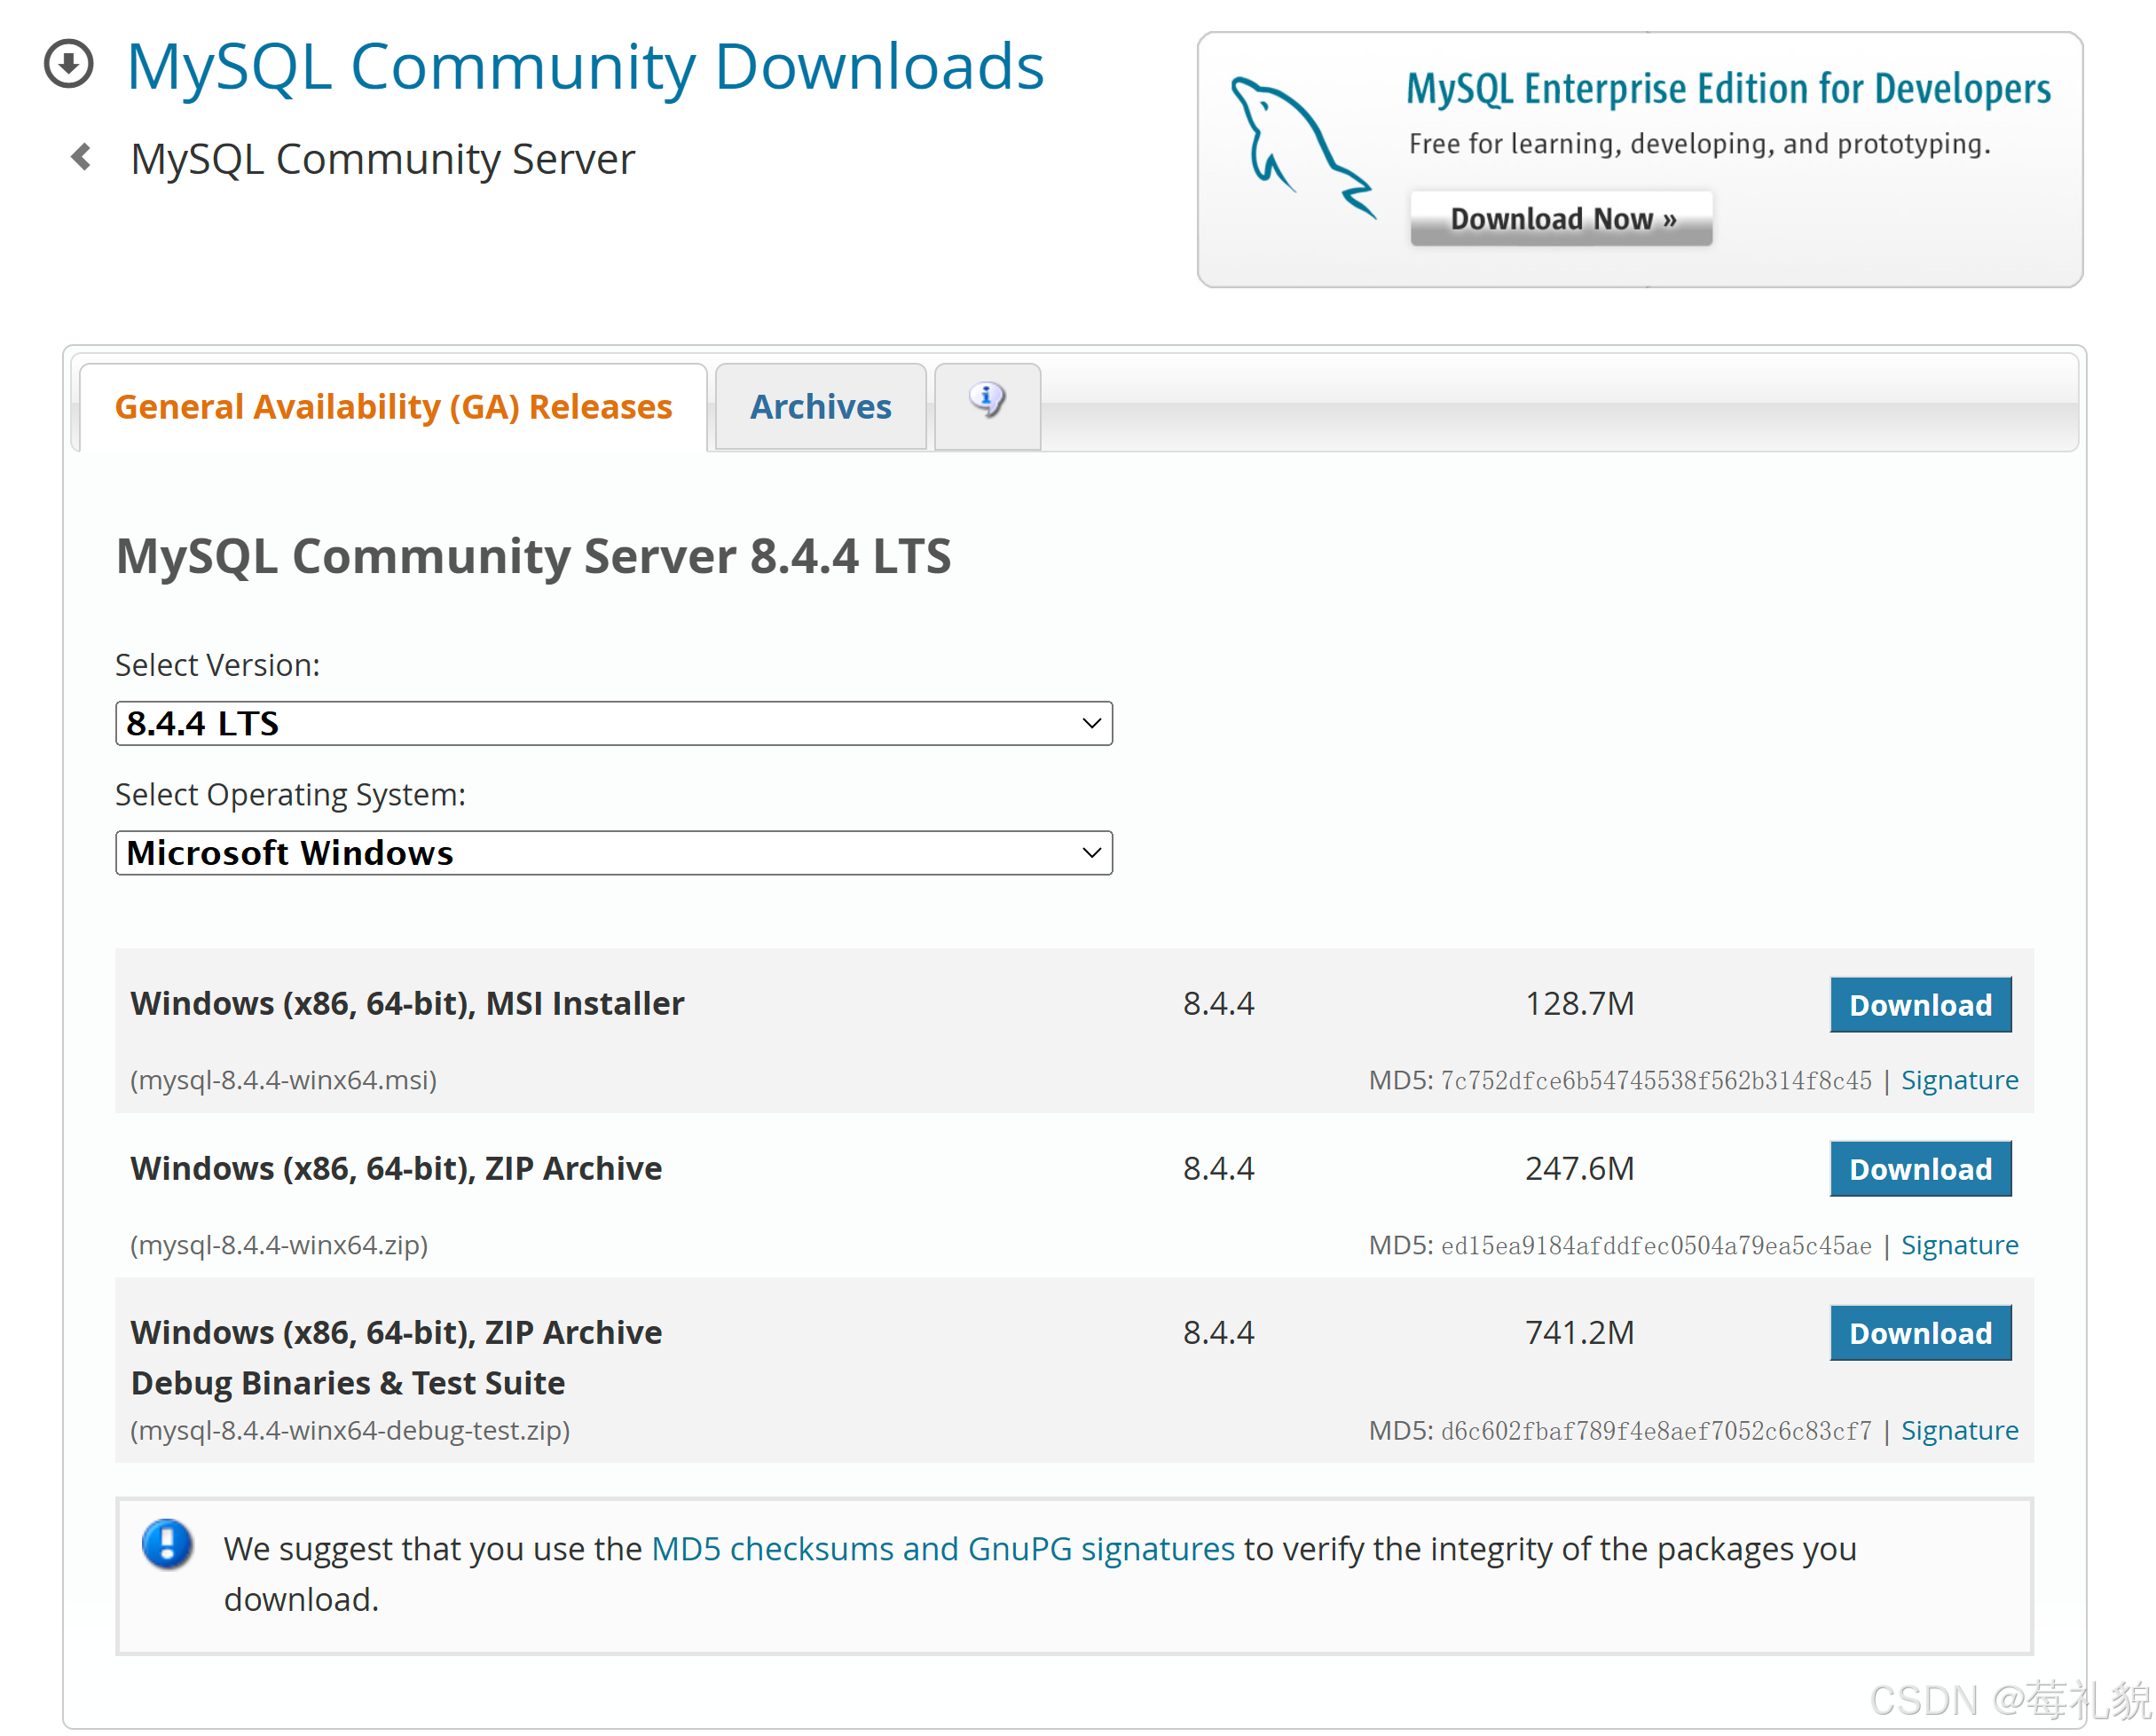
Task: Click the Download Now » banner button
Action: (x=1561, y=218)
